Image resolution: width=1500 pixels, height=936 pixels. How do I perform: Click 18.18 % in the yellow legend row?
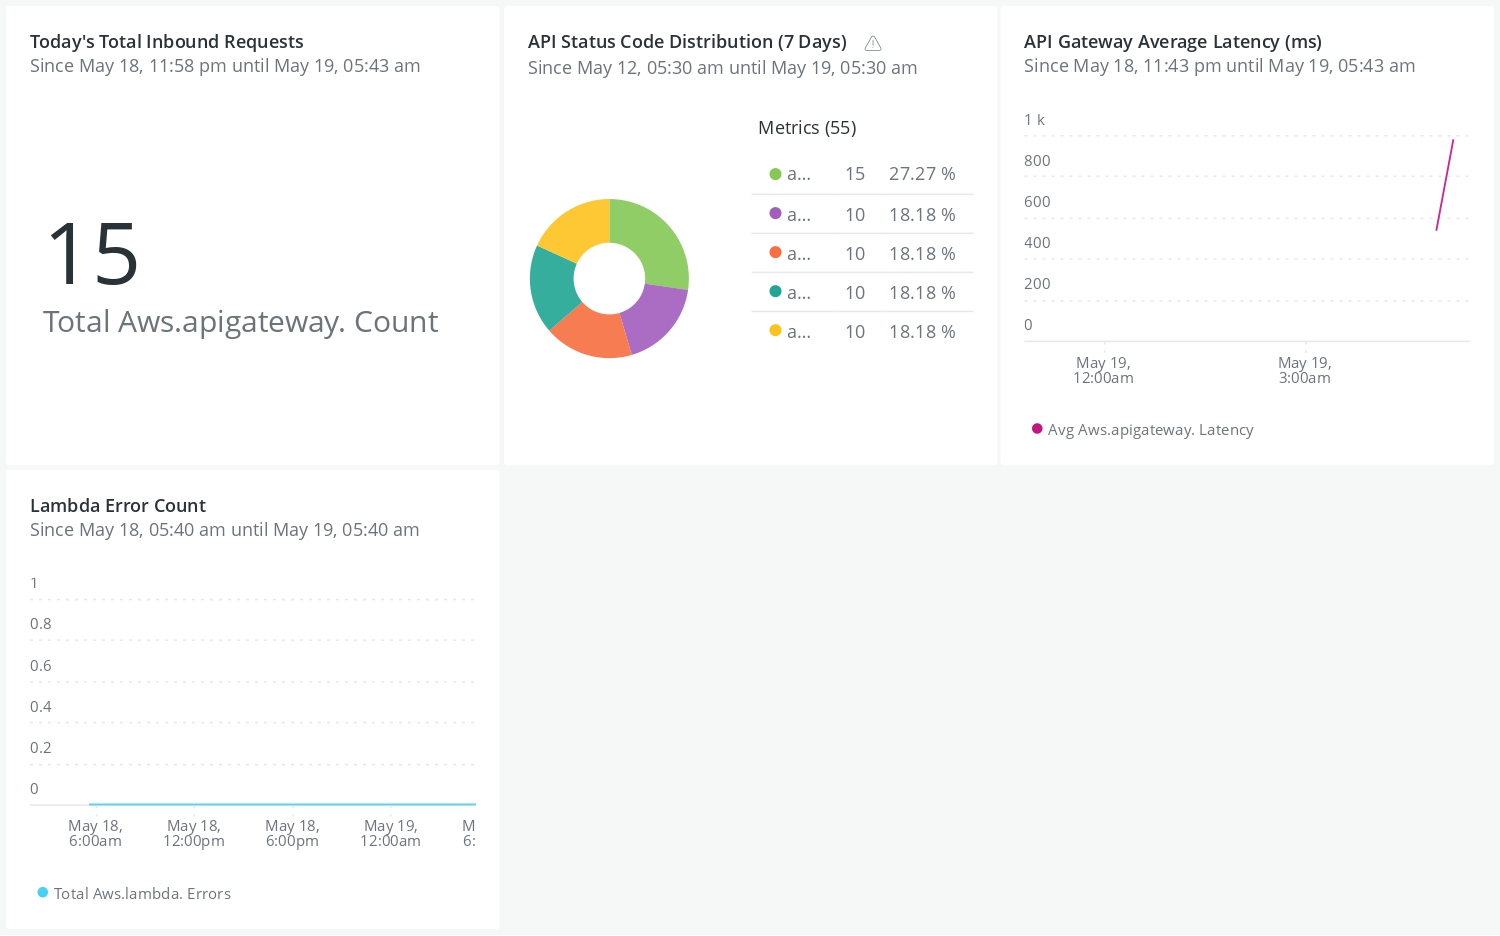point(922,332)
